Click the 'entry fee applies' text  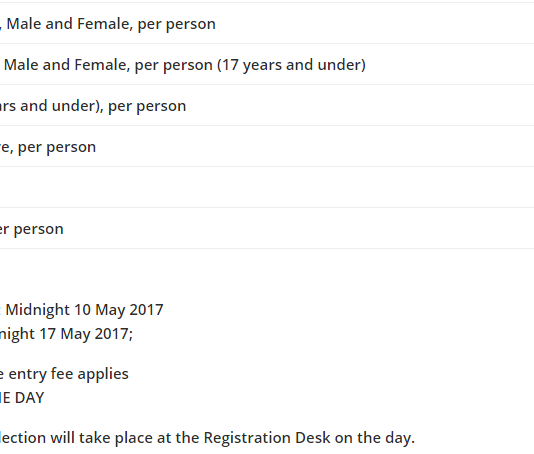click(x=68, y=374)
